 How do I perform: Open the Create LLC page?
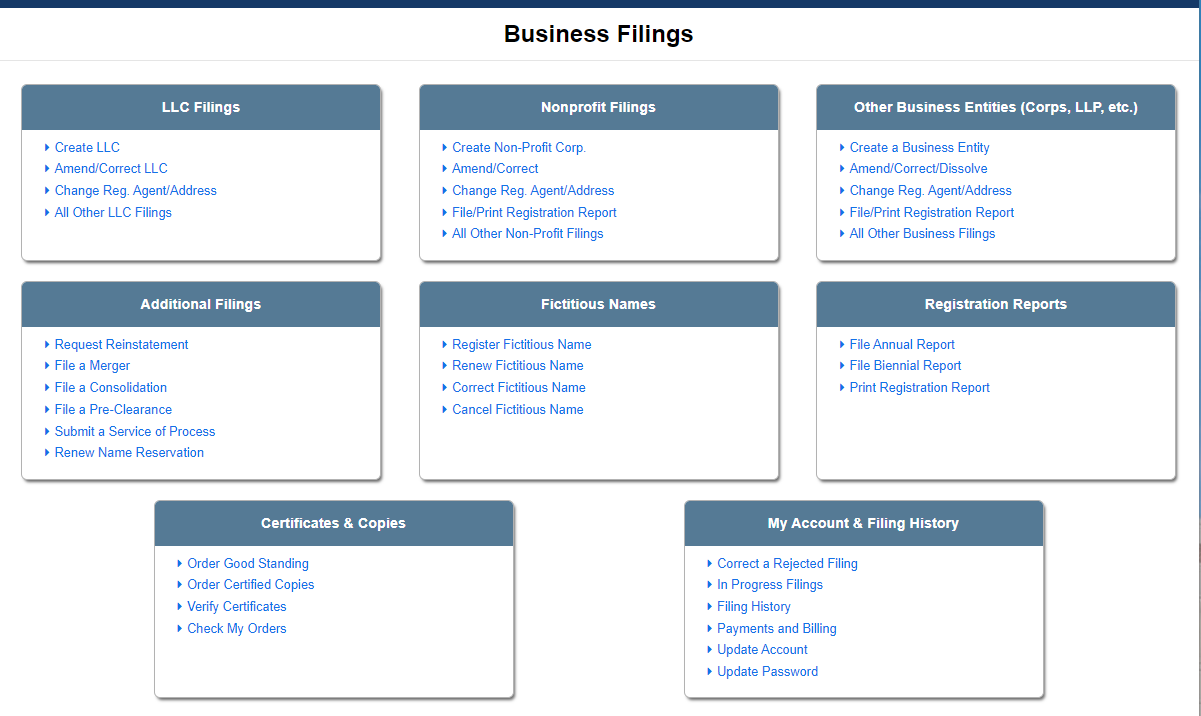click(87, 147)
